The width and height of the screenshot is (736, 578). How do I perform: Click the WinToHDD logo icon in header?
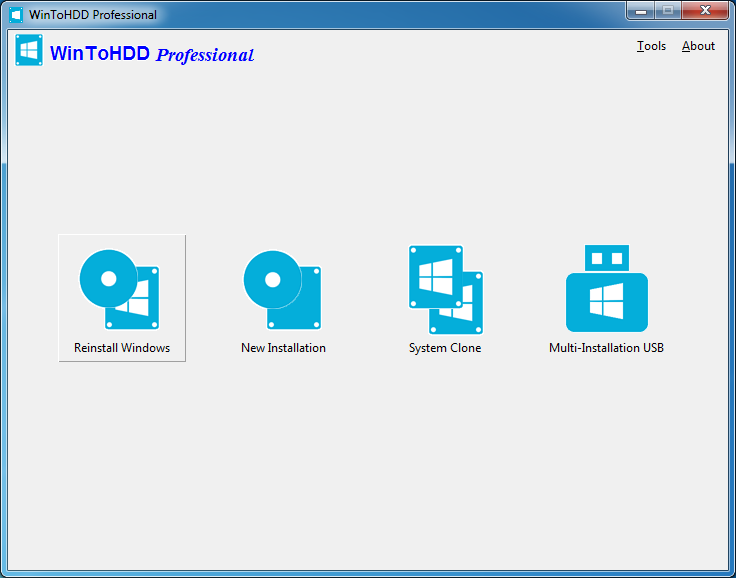coord(29,50)
